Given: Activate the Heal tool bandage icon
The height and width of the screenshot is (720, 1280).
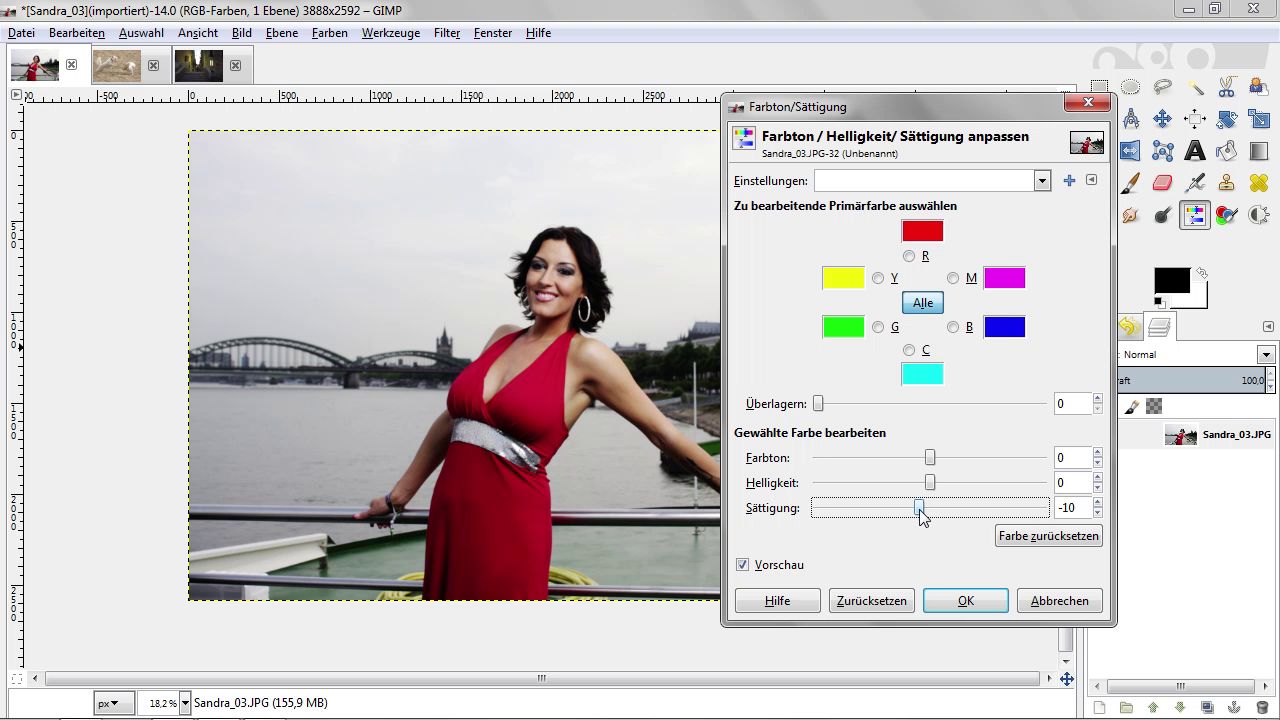Looking at the screenshot, I should [x=1258, y=183].
